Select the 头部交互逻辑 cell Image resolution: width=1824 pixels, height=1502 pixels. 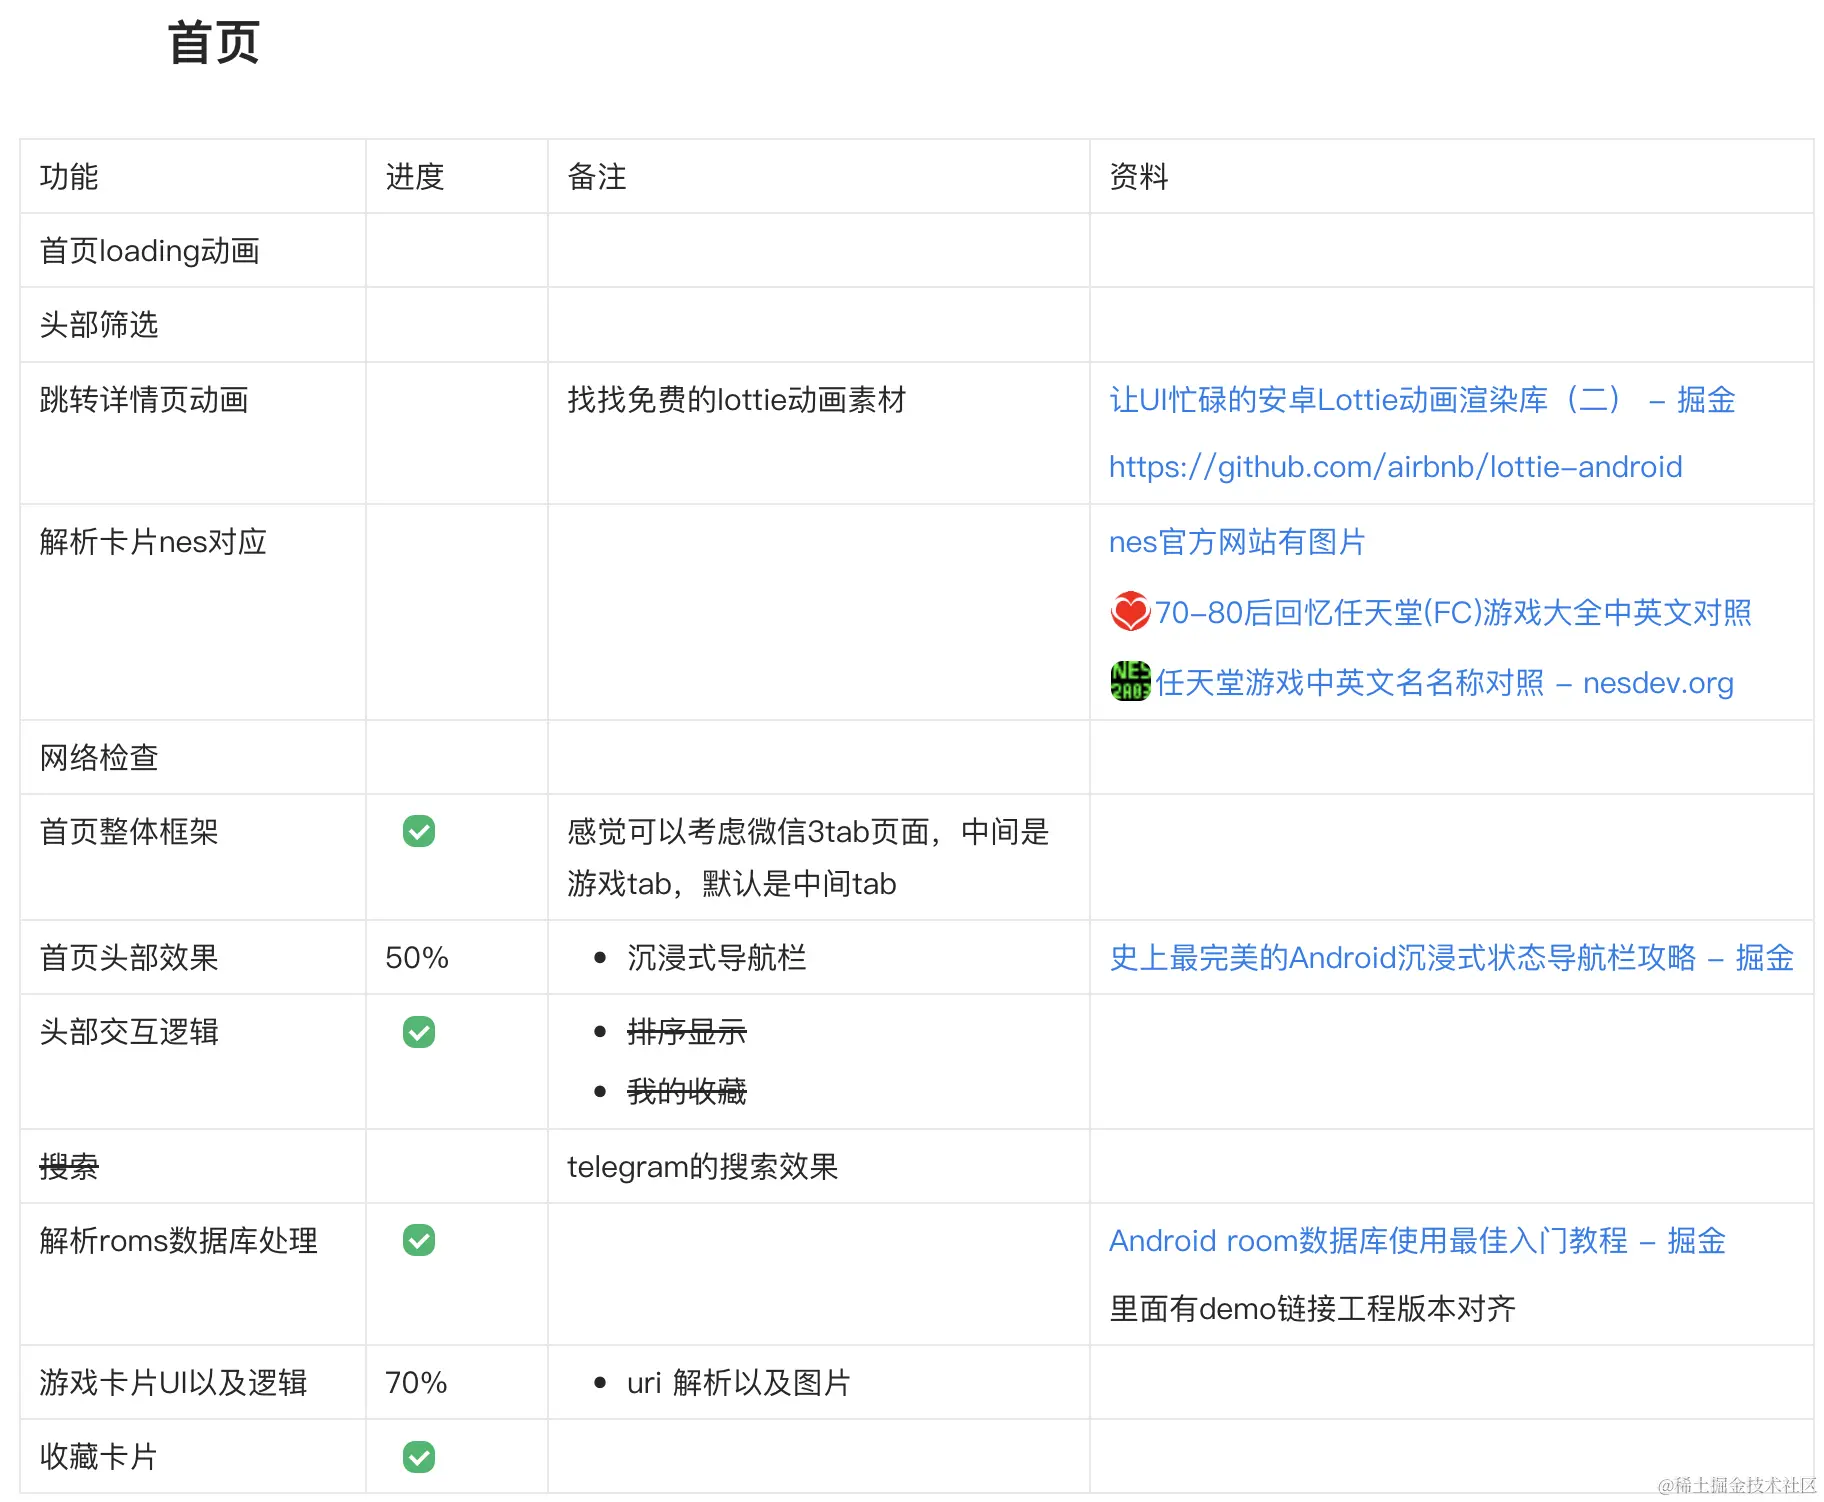[x=193, y=1062]
